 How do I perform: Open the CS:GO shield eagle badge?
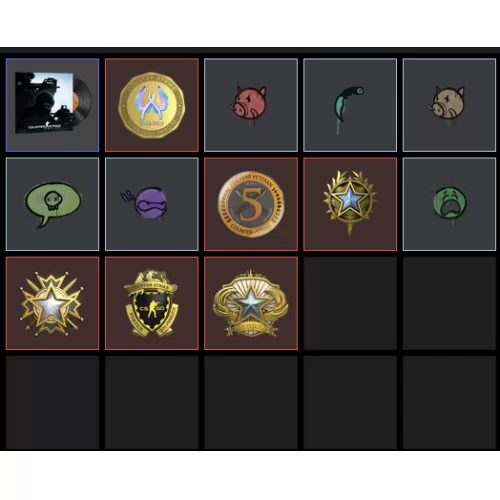click(152, 303)
